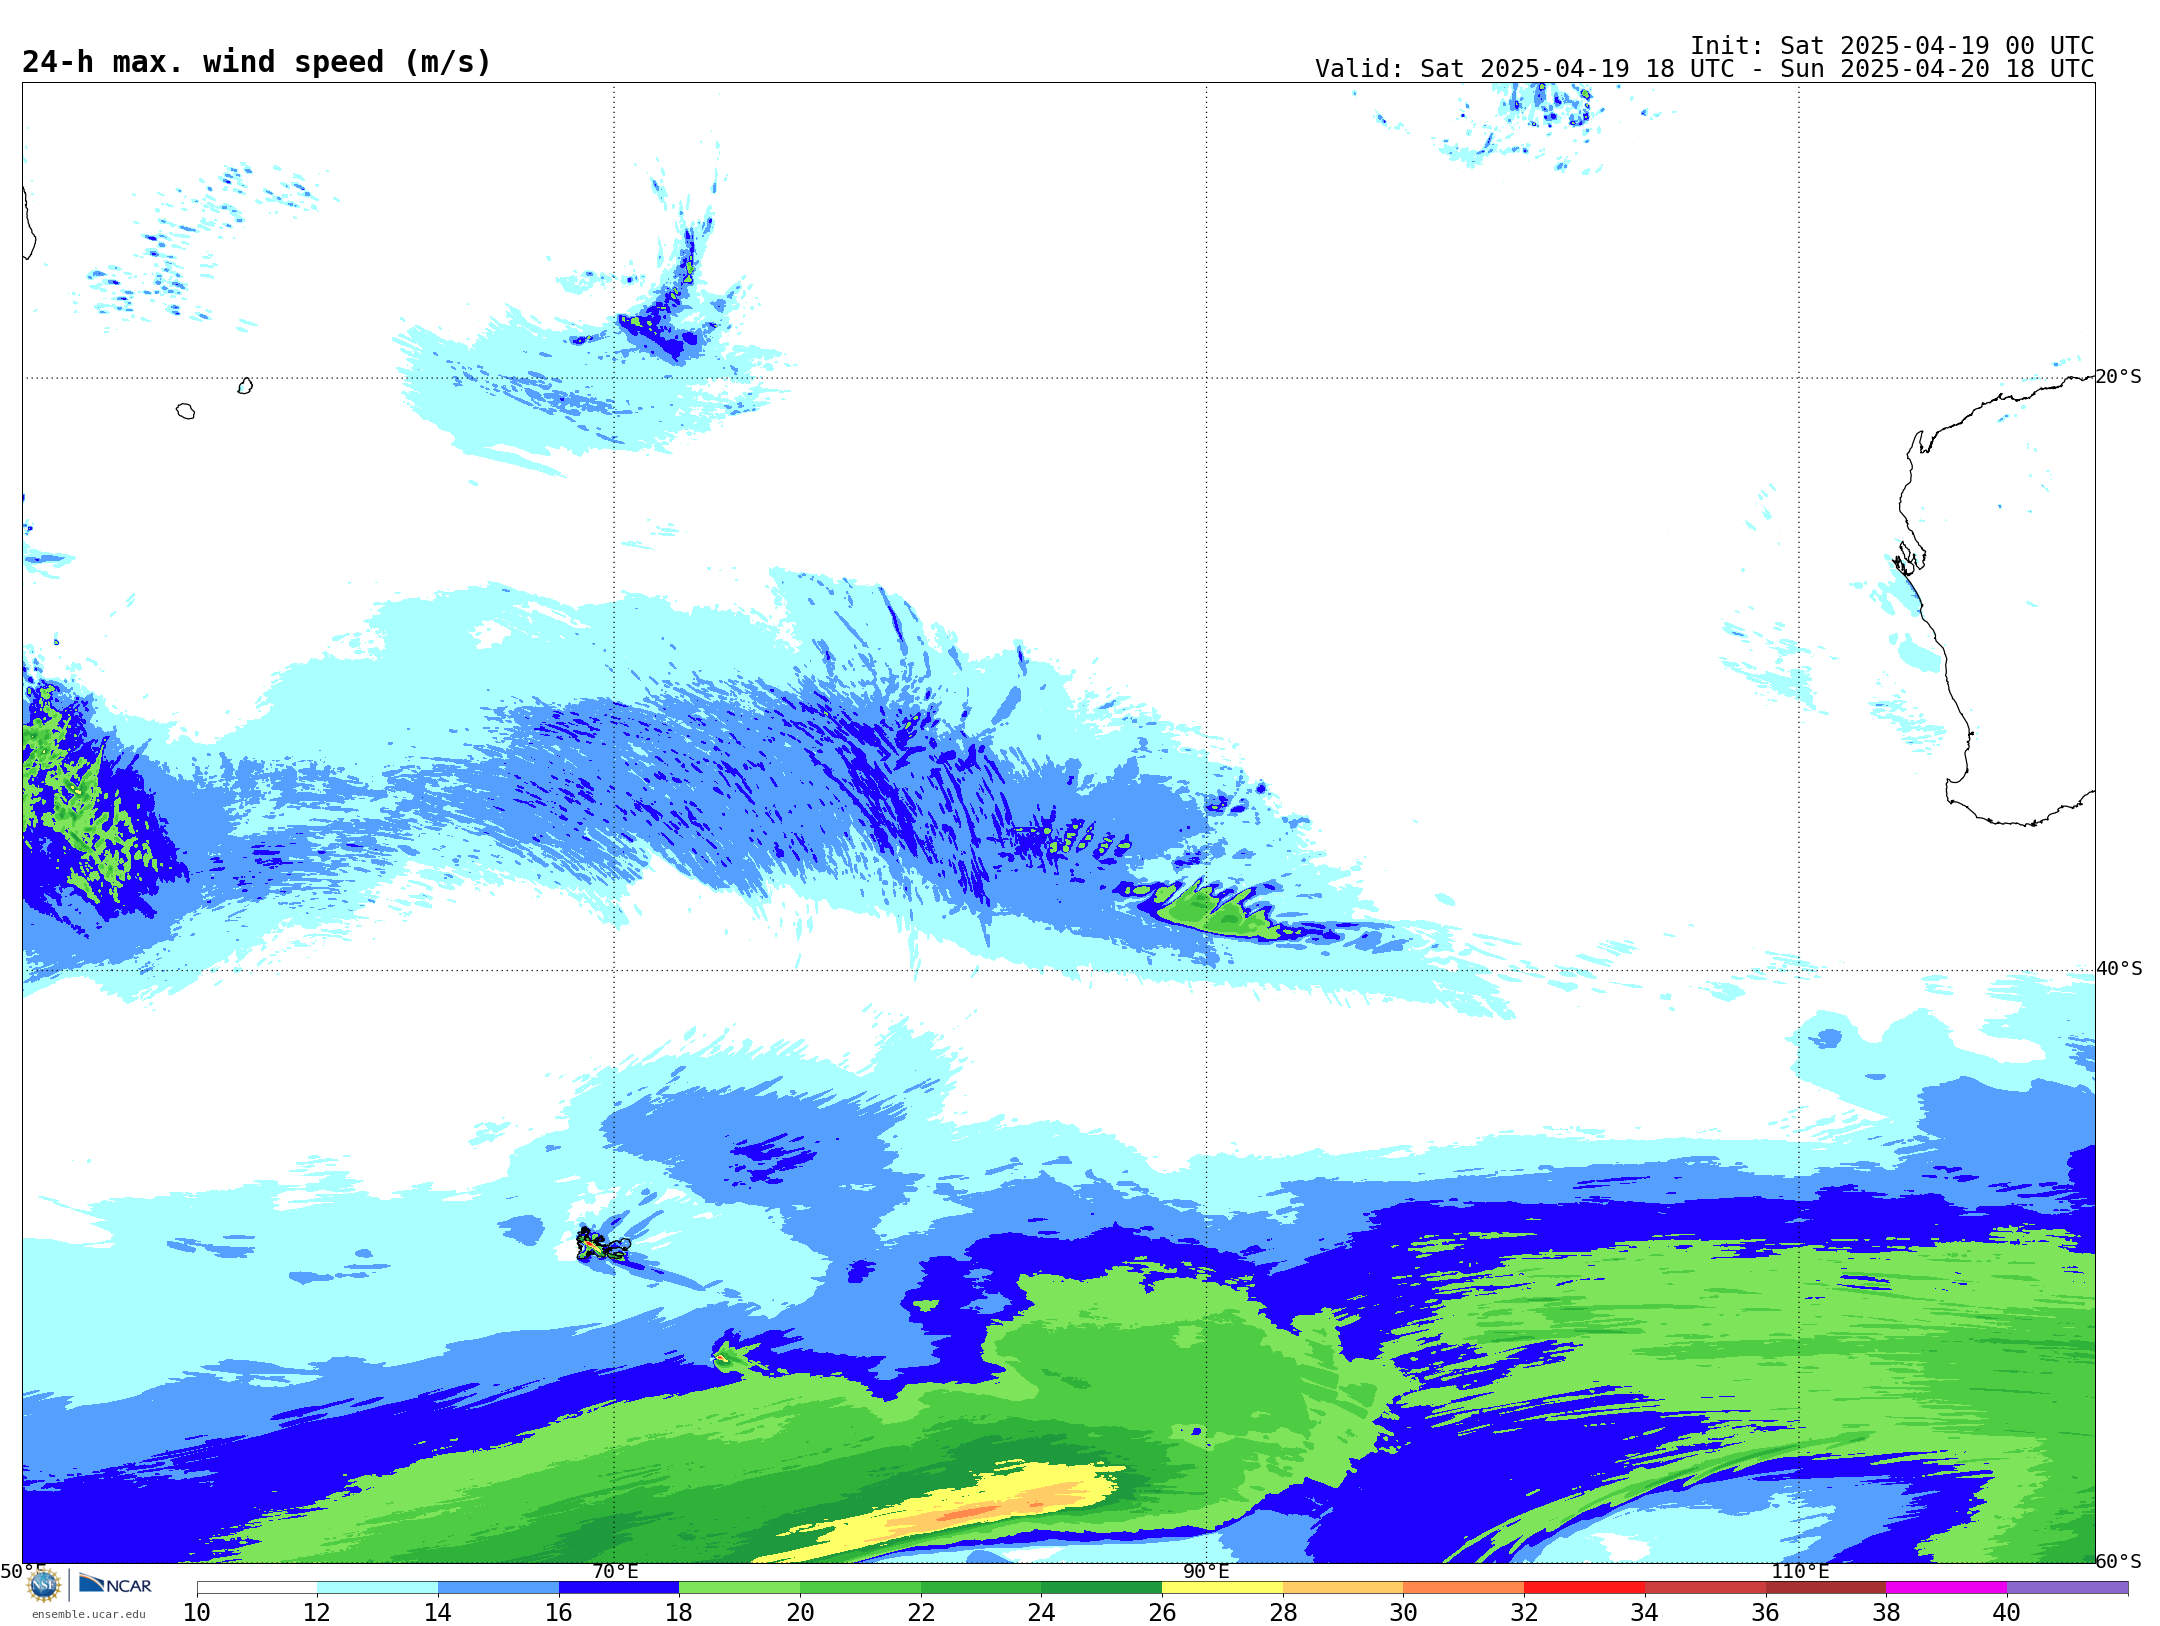Click the green 20-22 colorbar swatch
Screen dimensions: 2160x1626
click(x=860, y=1588)
